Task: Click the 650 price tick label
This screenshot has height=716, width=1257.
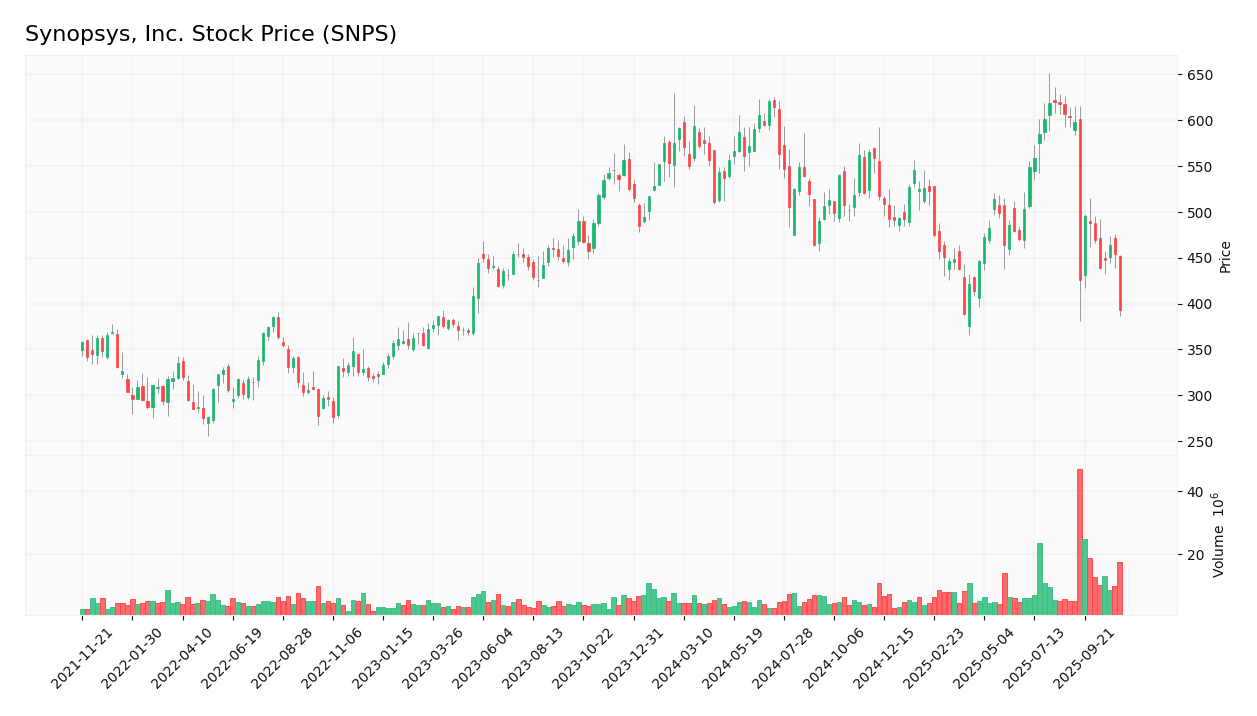Action: click(x=1196, y=74)
